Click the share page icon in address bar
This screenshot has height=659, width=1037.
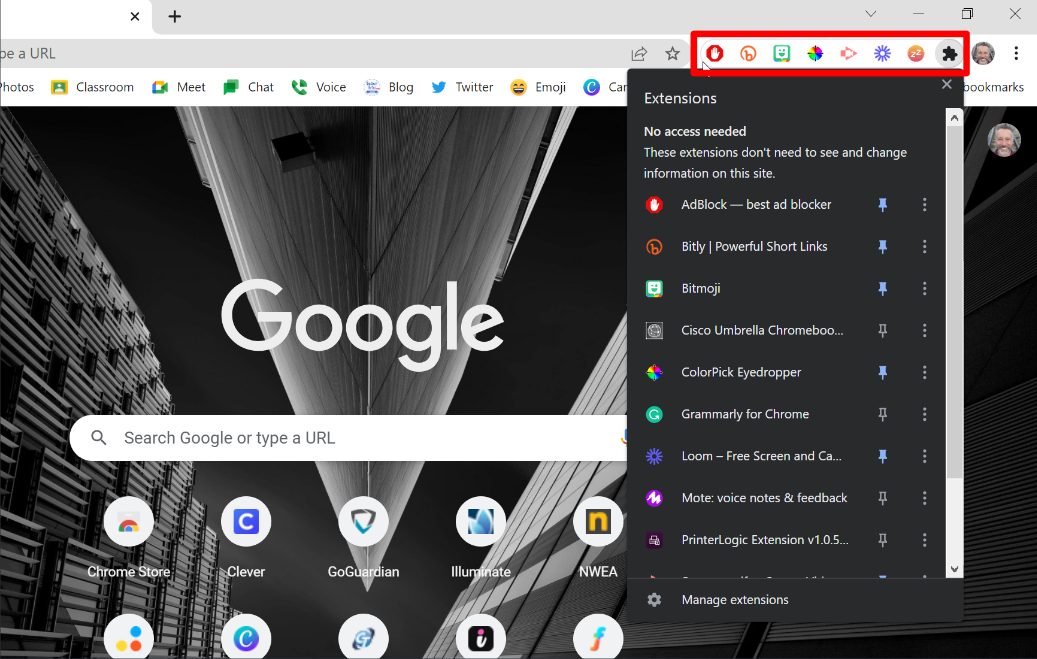point(639,54)
